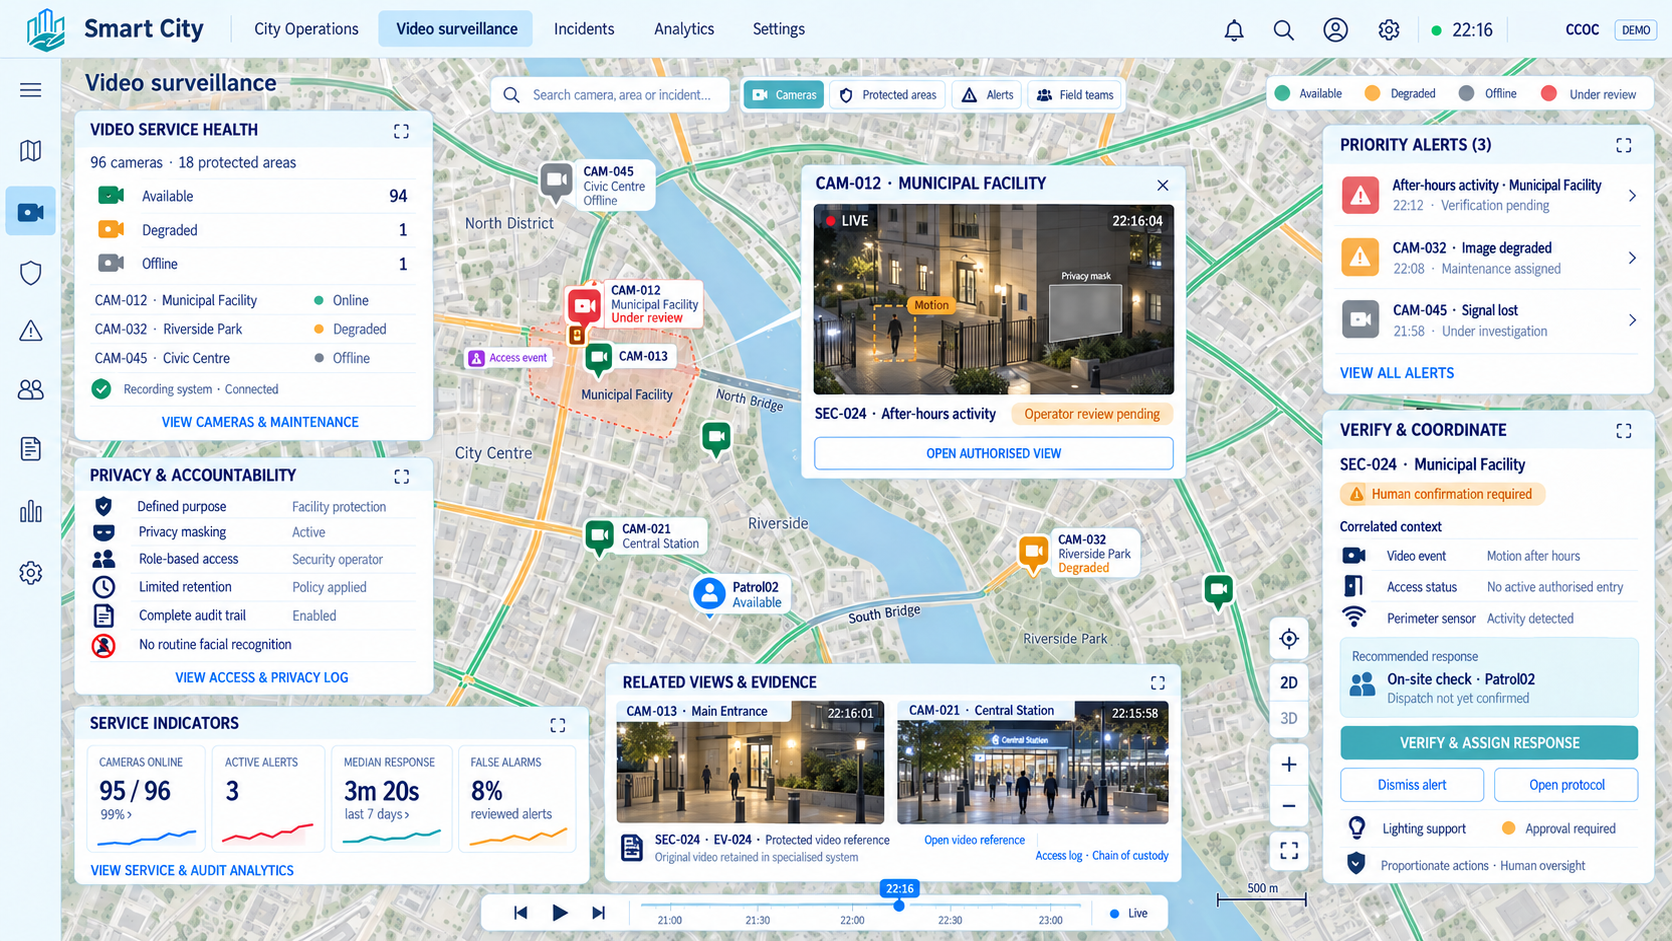Image resolution: width=1672 pixels, height=941 pixels.
Task: Open the hamburger menu in left sidebar
Action: [x=31, y=90]
